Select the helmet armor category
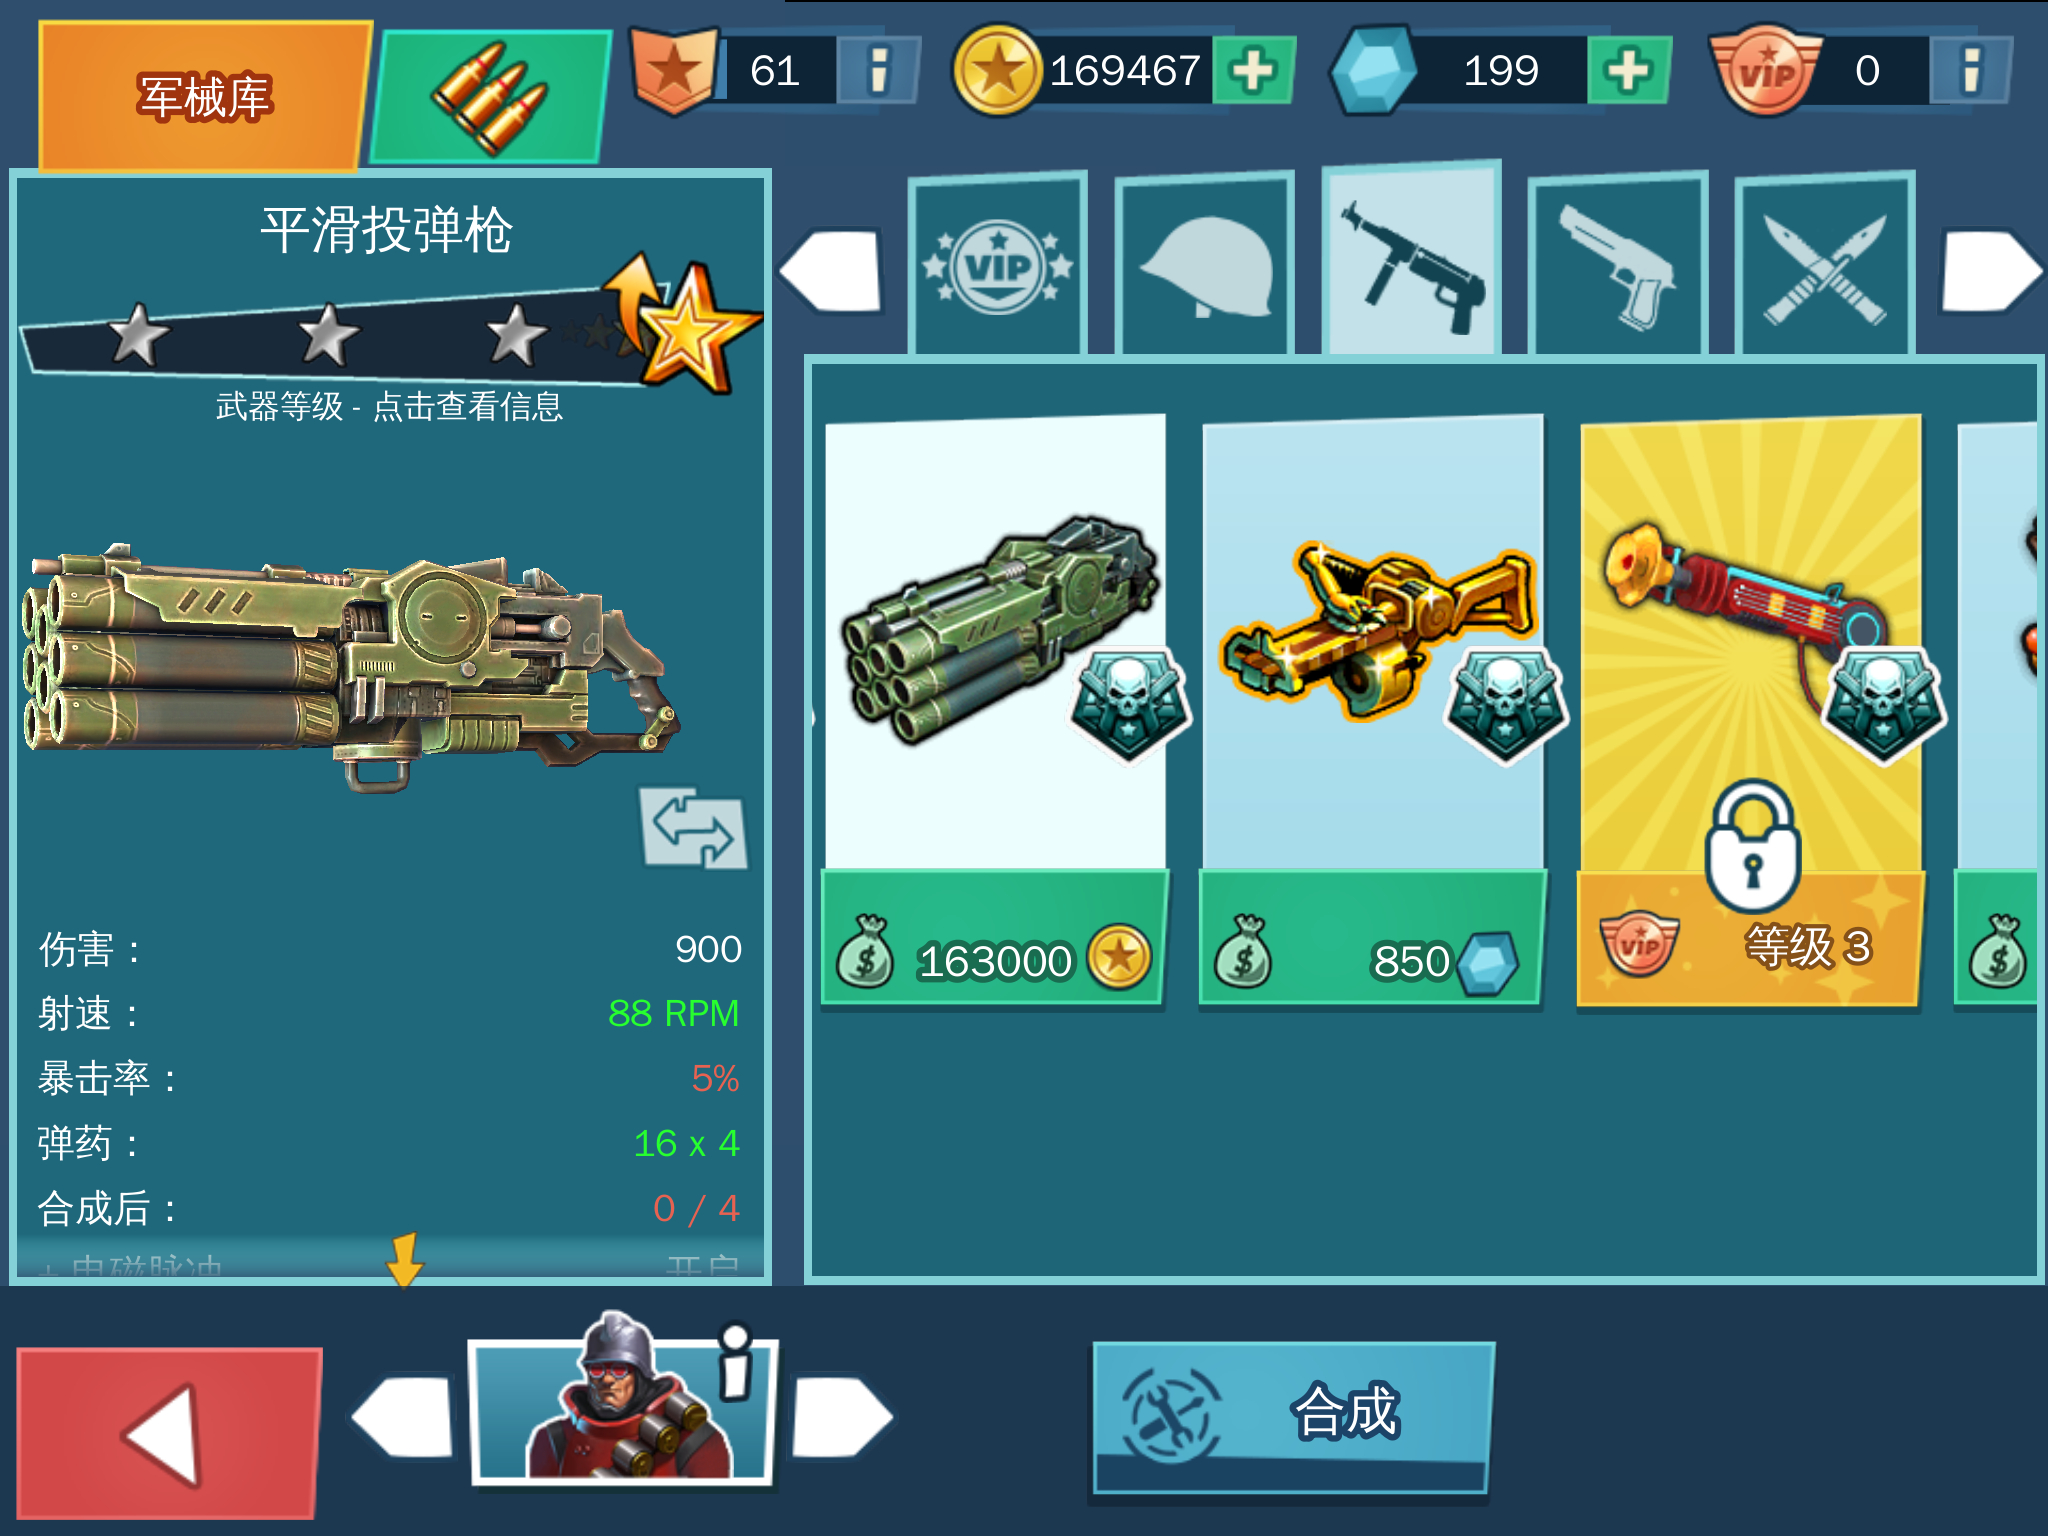The width and height of the screenshot is (2048, 1536). 1205,266
